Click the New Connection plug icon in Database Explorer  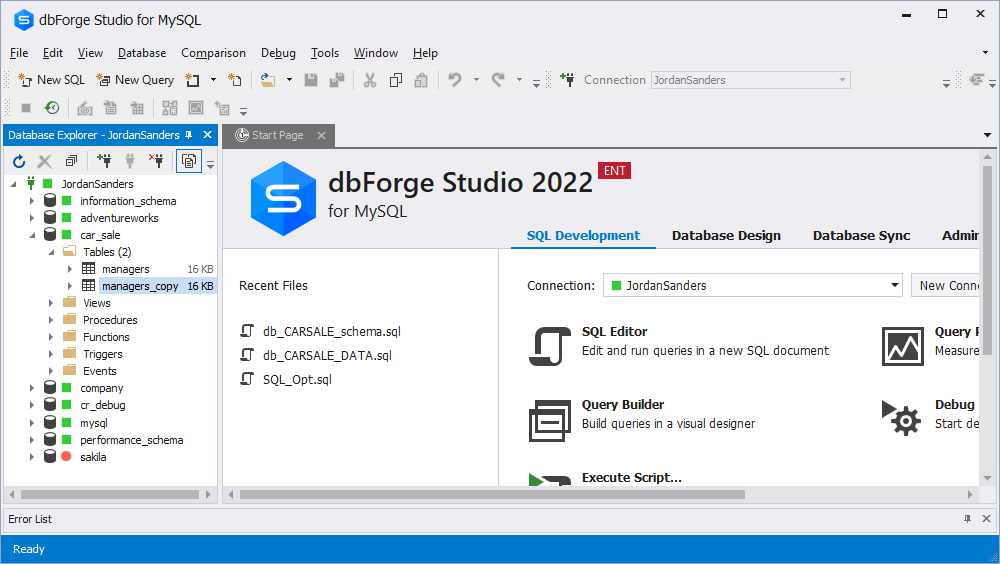click(x=104, y=161)
